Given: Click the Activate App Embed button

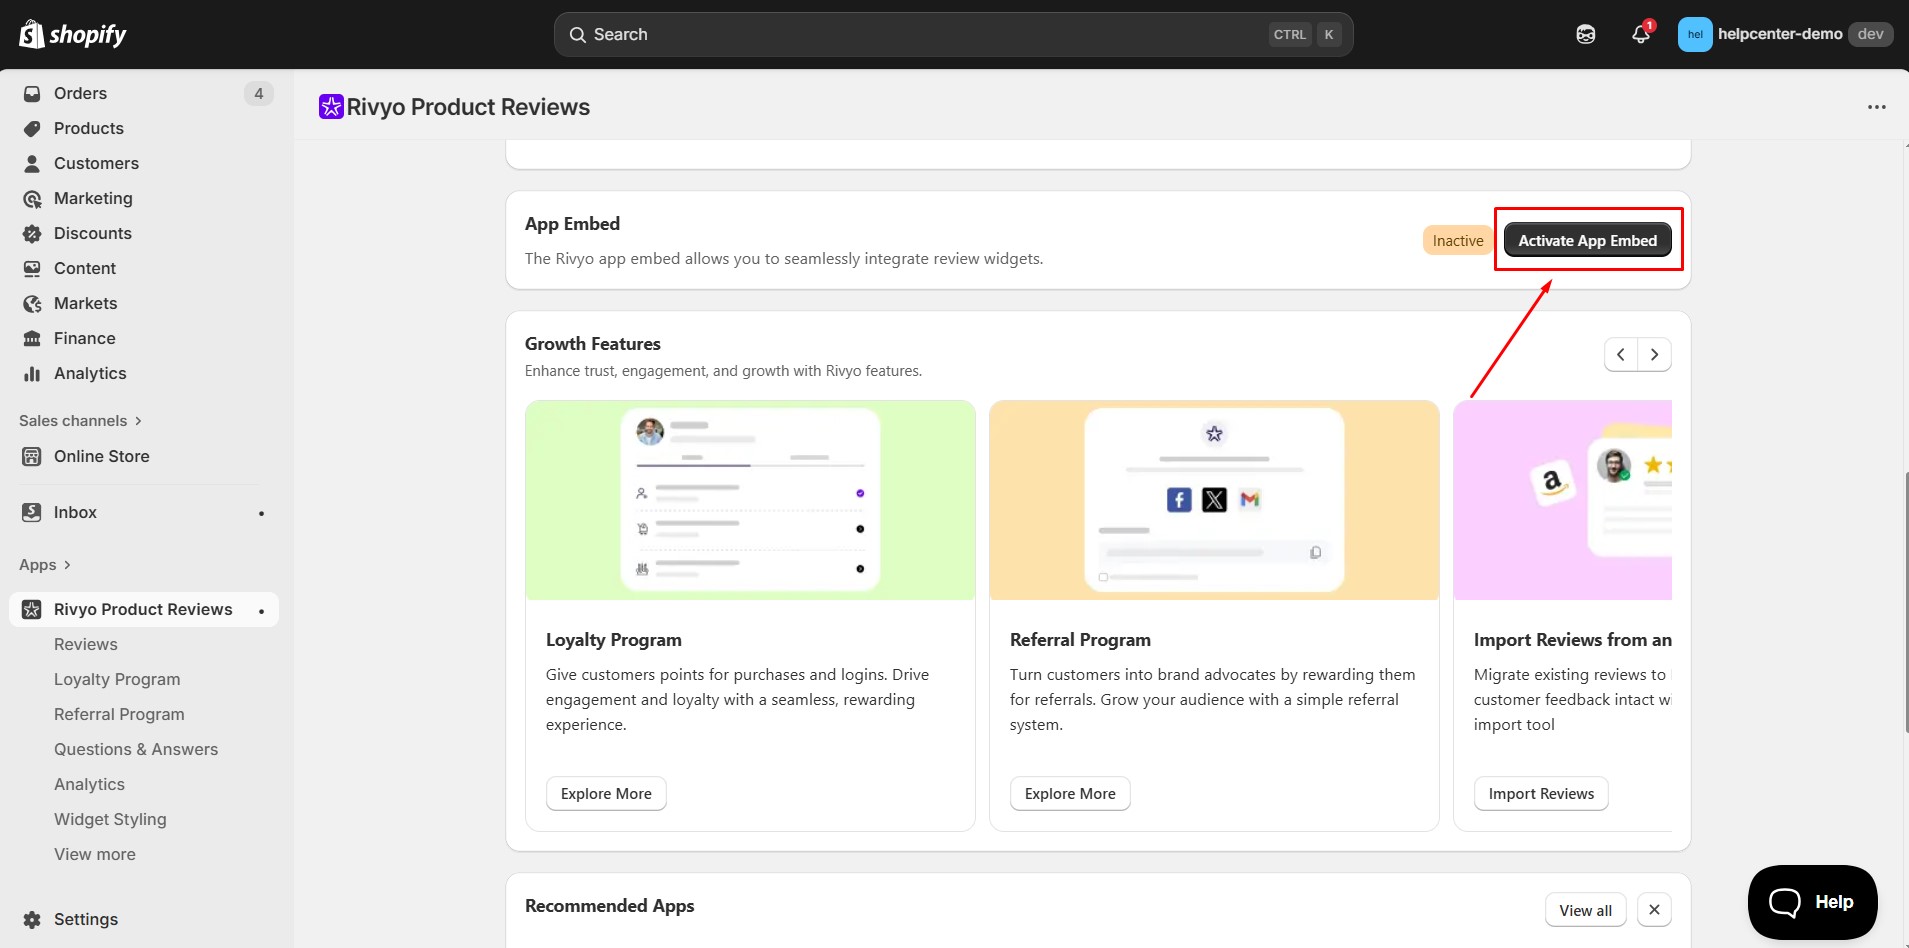Looking at the screenshot, I should [1586, 240].
